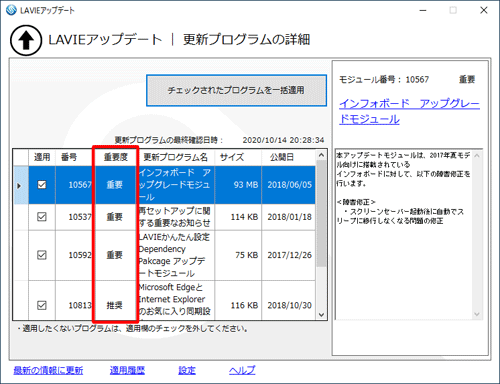500x384 pixels.
Task: Click the LAVIE app icon in title bar
Action: 11,10
